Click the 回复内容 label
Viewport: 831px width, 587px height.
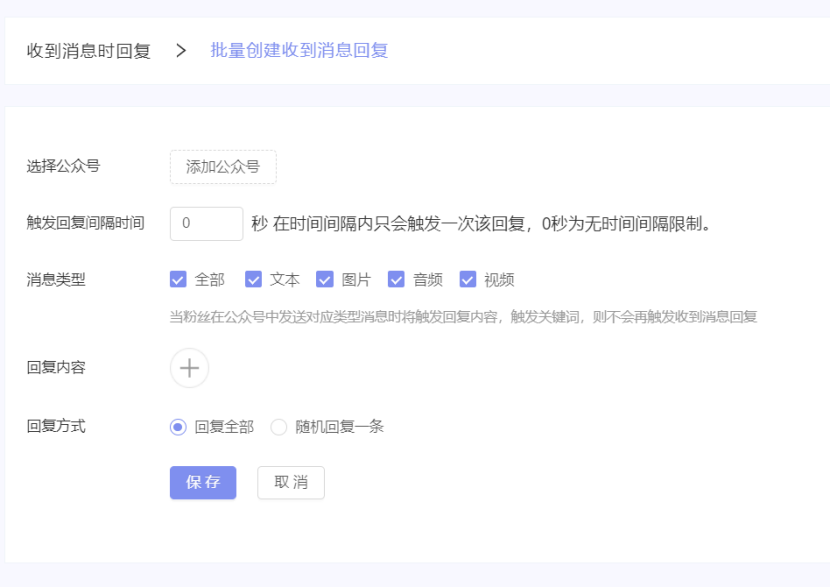tap(56, 367)
